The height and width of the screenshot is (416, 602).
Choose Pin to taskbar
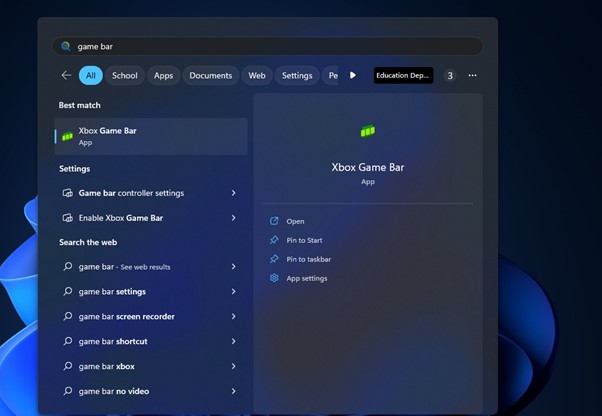(x=309, y=259)
